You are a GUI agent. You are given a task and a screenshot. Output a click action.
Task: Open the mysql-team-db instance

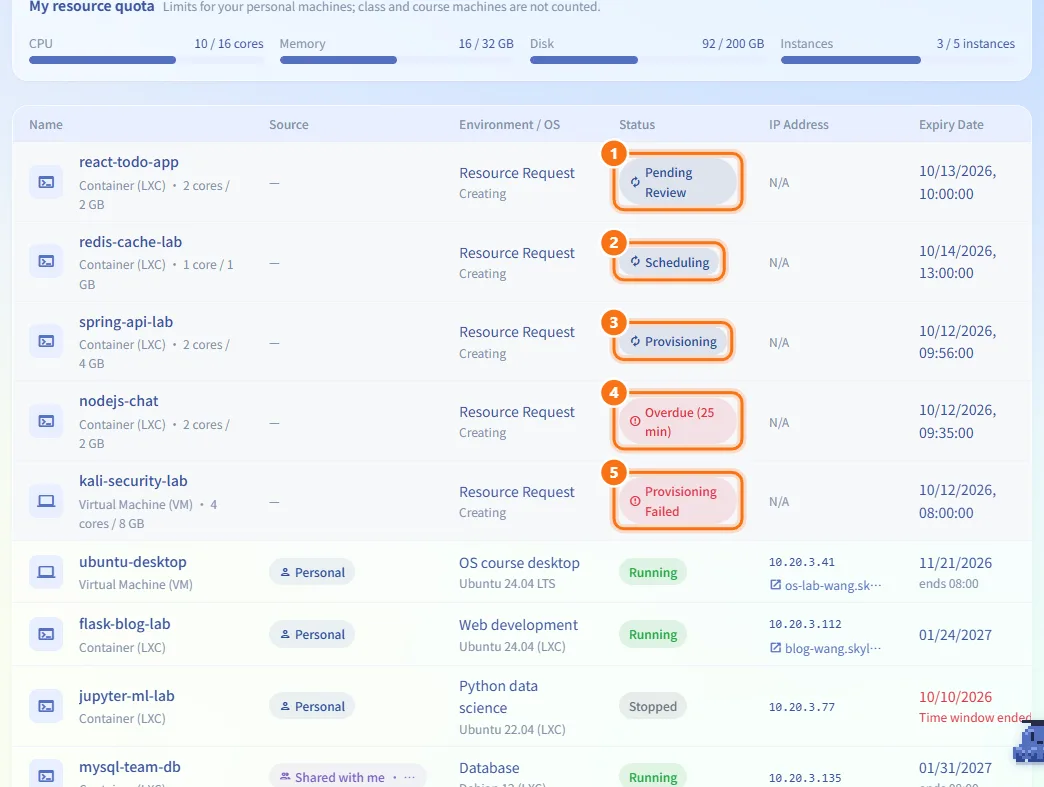pyautogui.click(x=130, y=766)
